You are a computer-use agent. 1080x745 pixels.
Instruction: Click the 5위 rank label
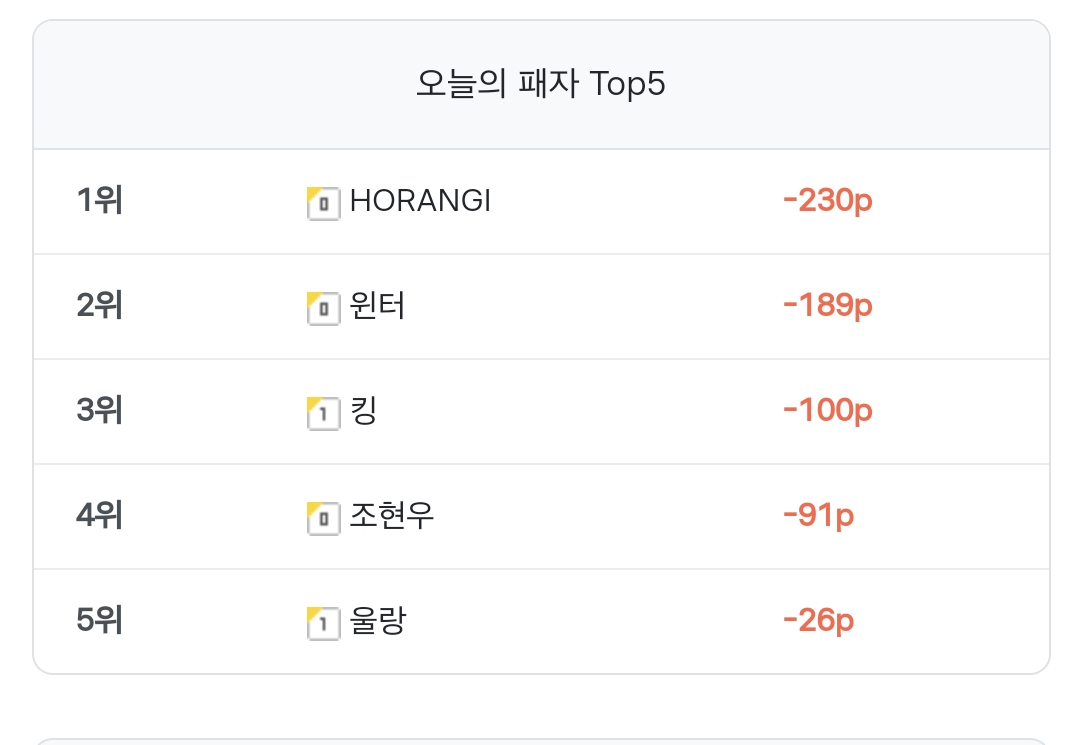pyautogui.click(x=99, y=620)
